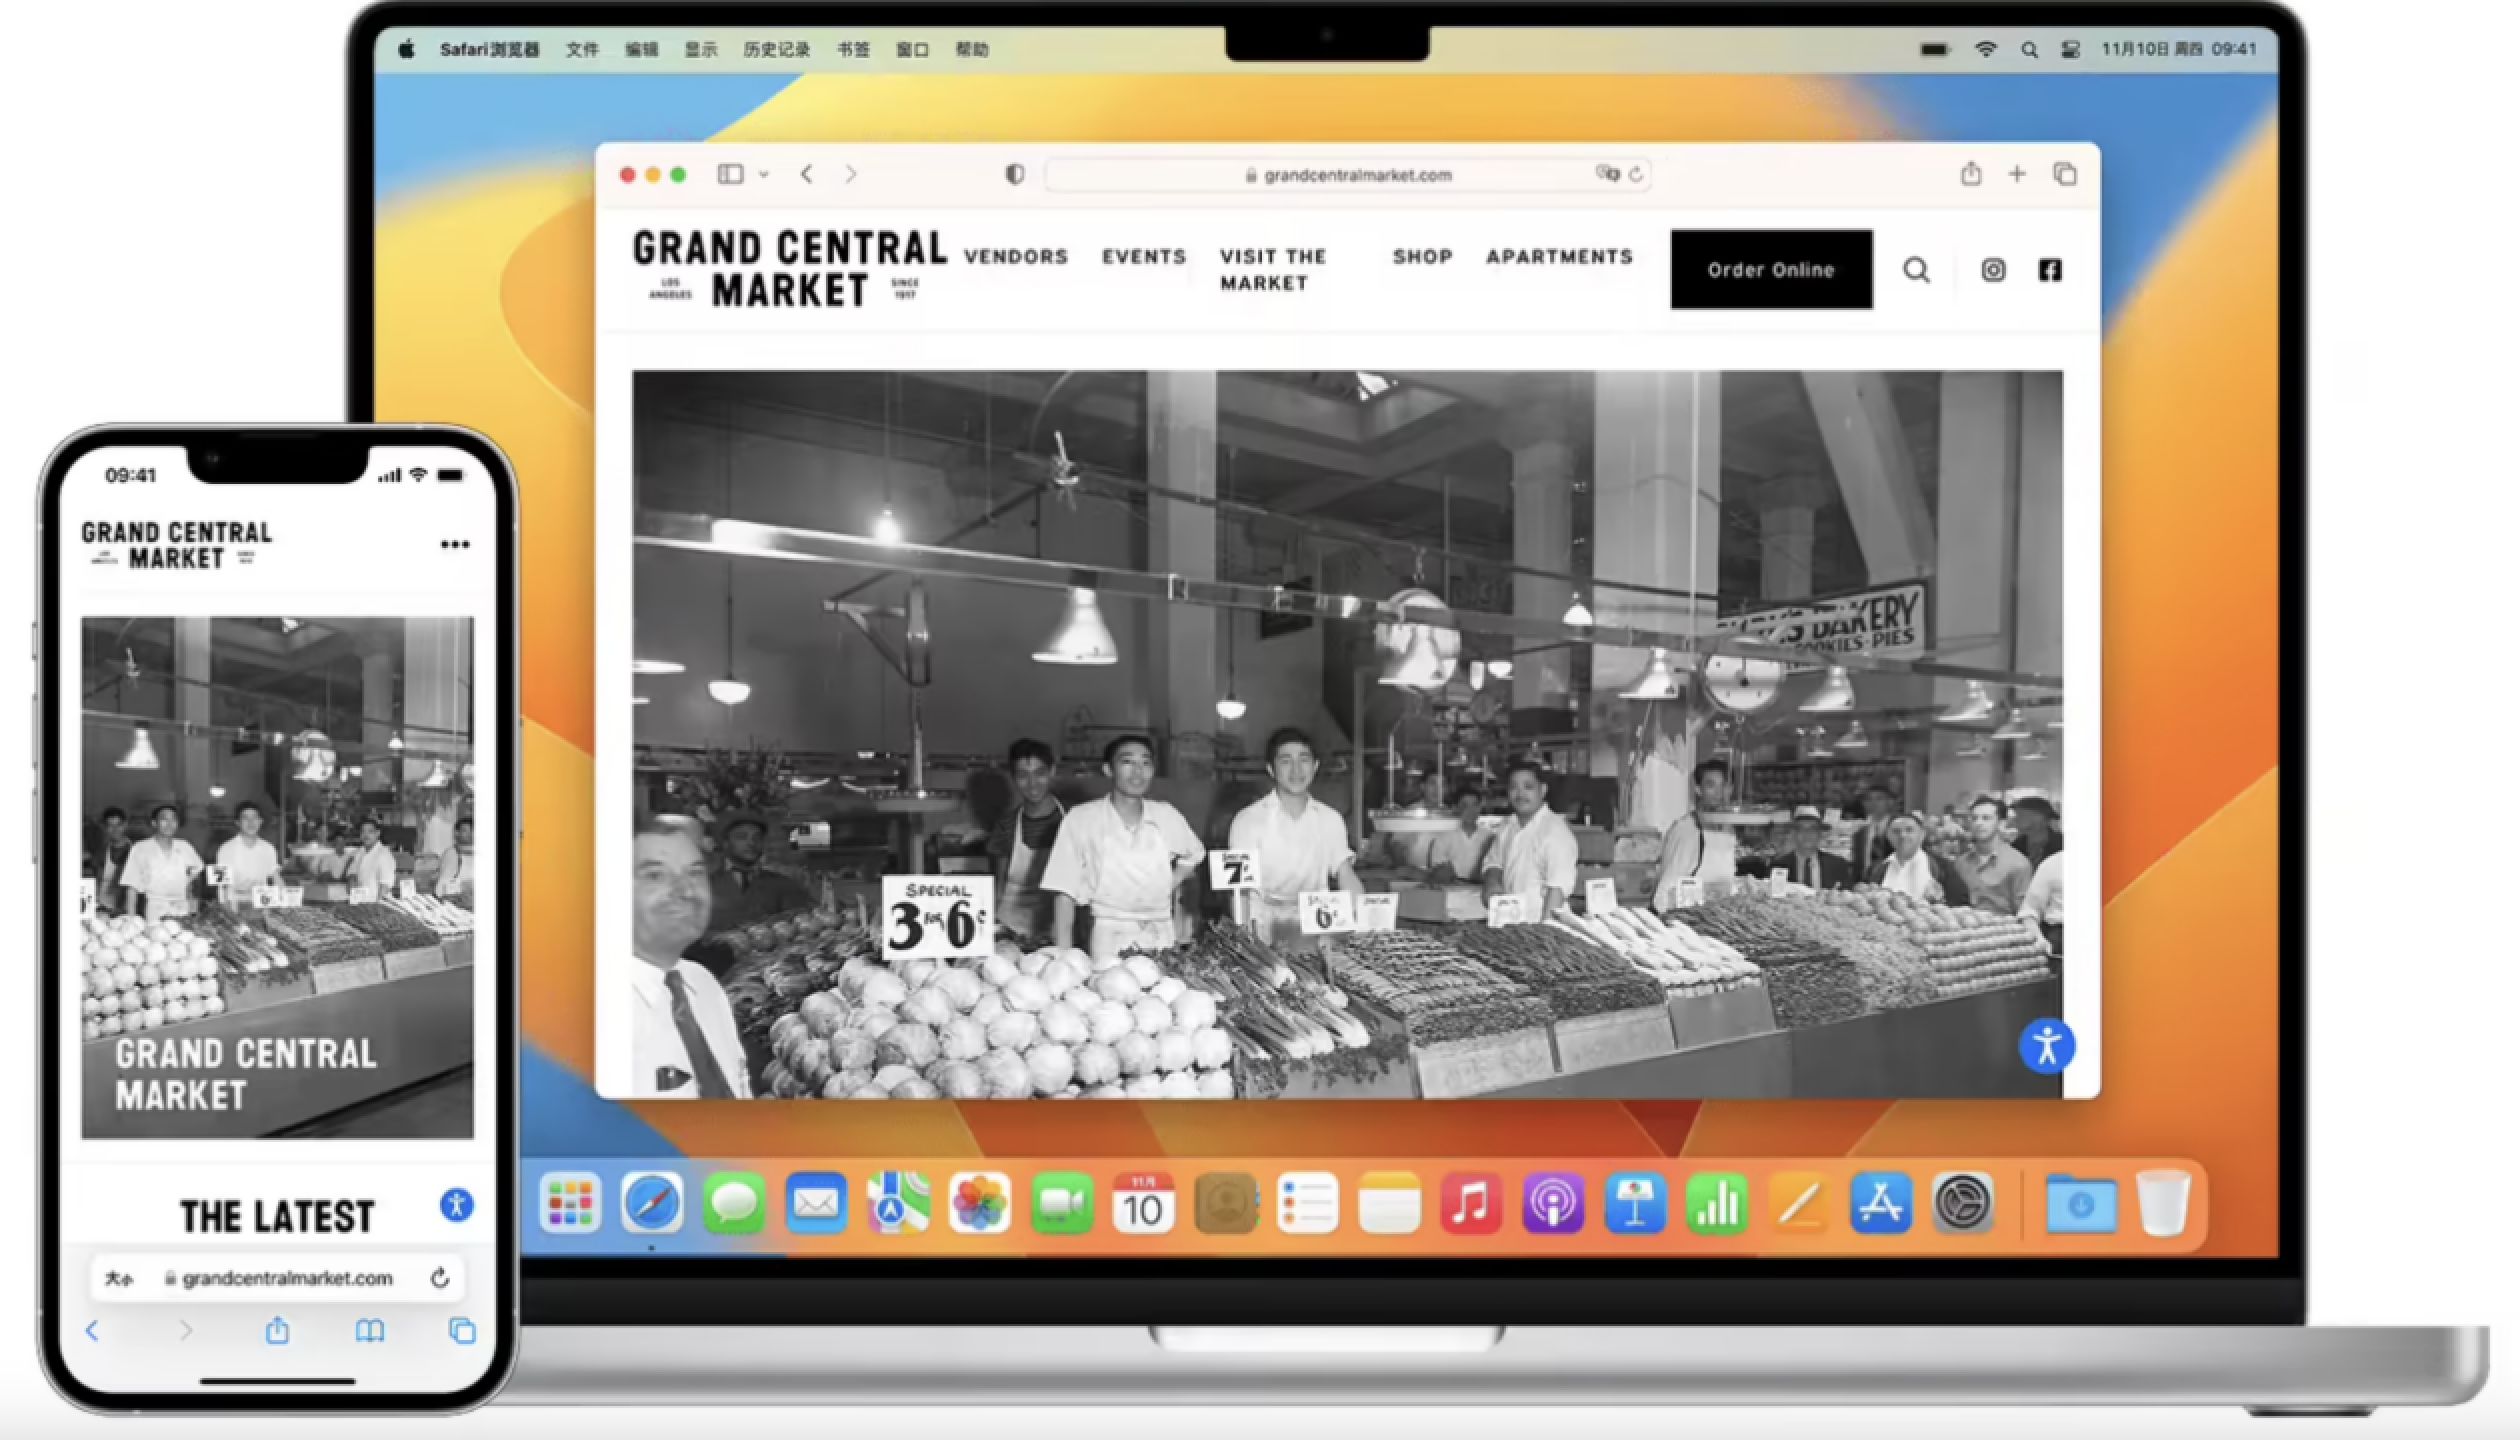Toggle the sidebar in Mac Safari
This screenshot has width=2520, height=1440.
pos(730,174)
